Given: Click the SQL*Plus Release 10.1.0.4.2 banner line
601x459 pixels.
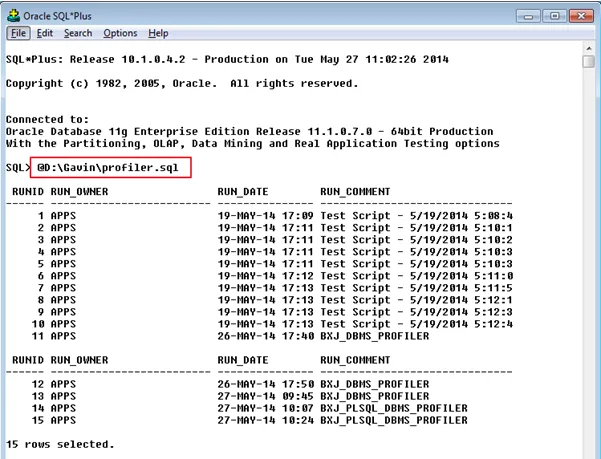Looking at the screenshot, I should [227, 60].
